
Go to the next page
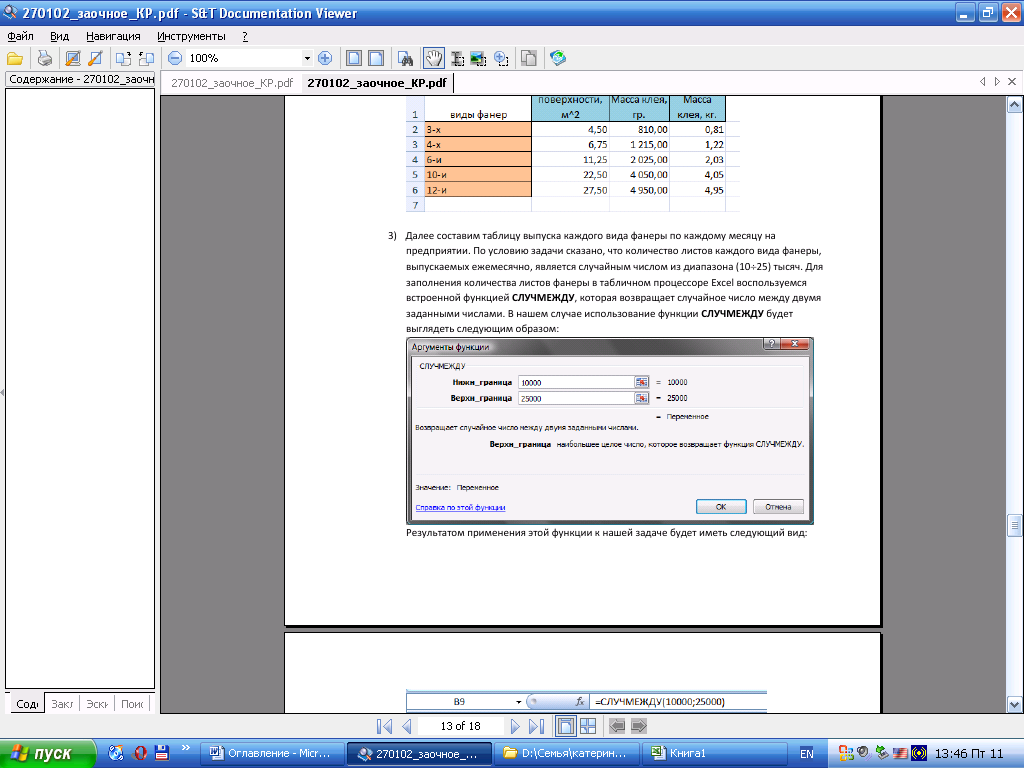[515, 726]
